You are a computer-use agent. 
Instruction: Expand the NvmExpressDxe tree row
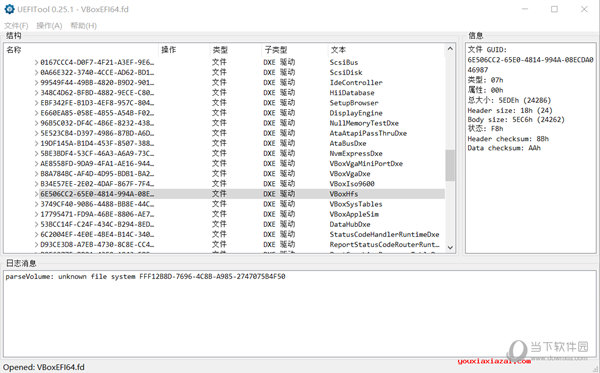click(x=36, y=153)
